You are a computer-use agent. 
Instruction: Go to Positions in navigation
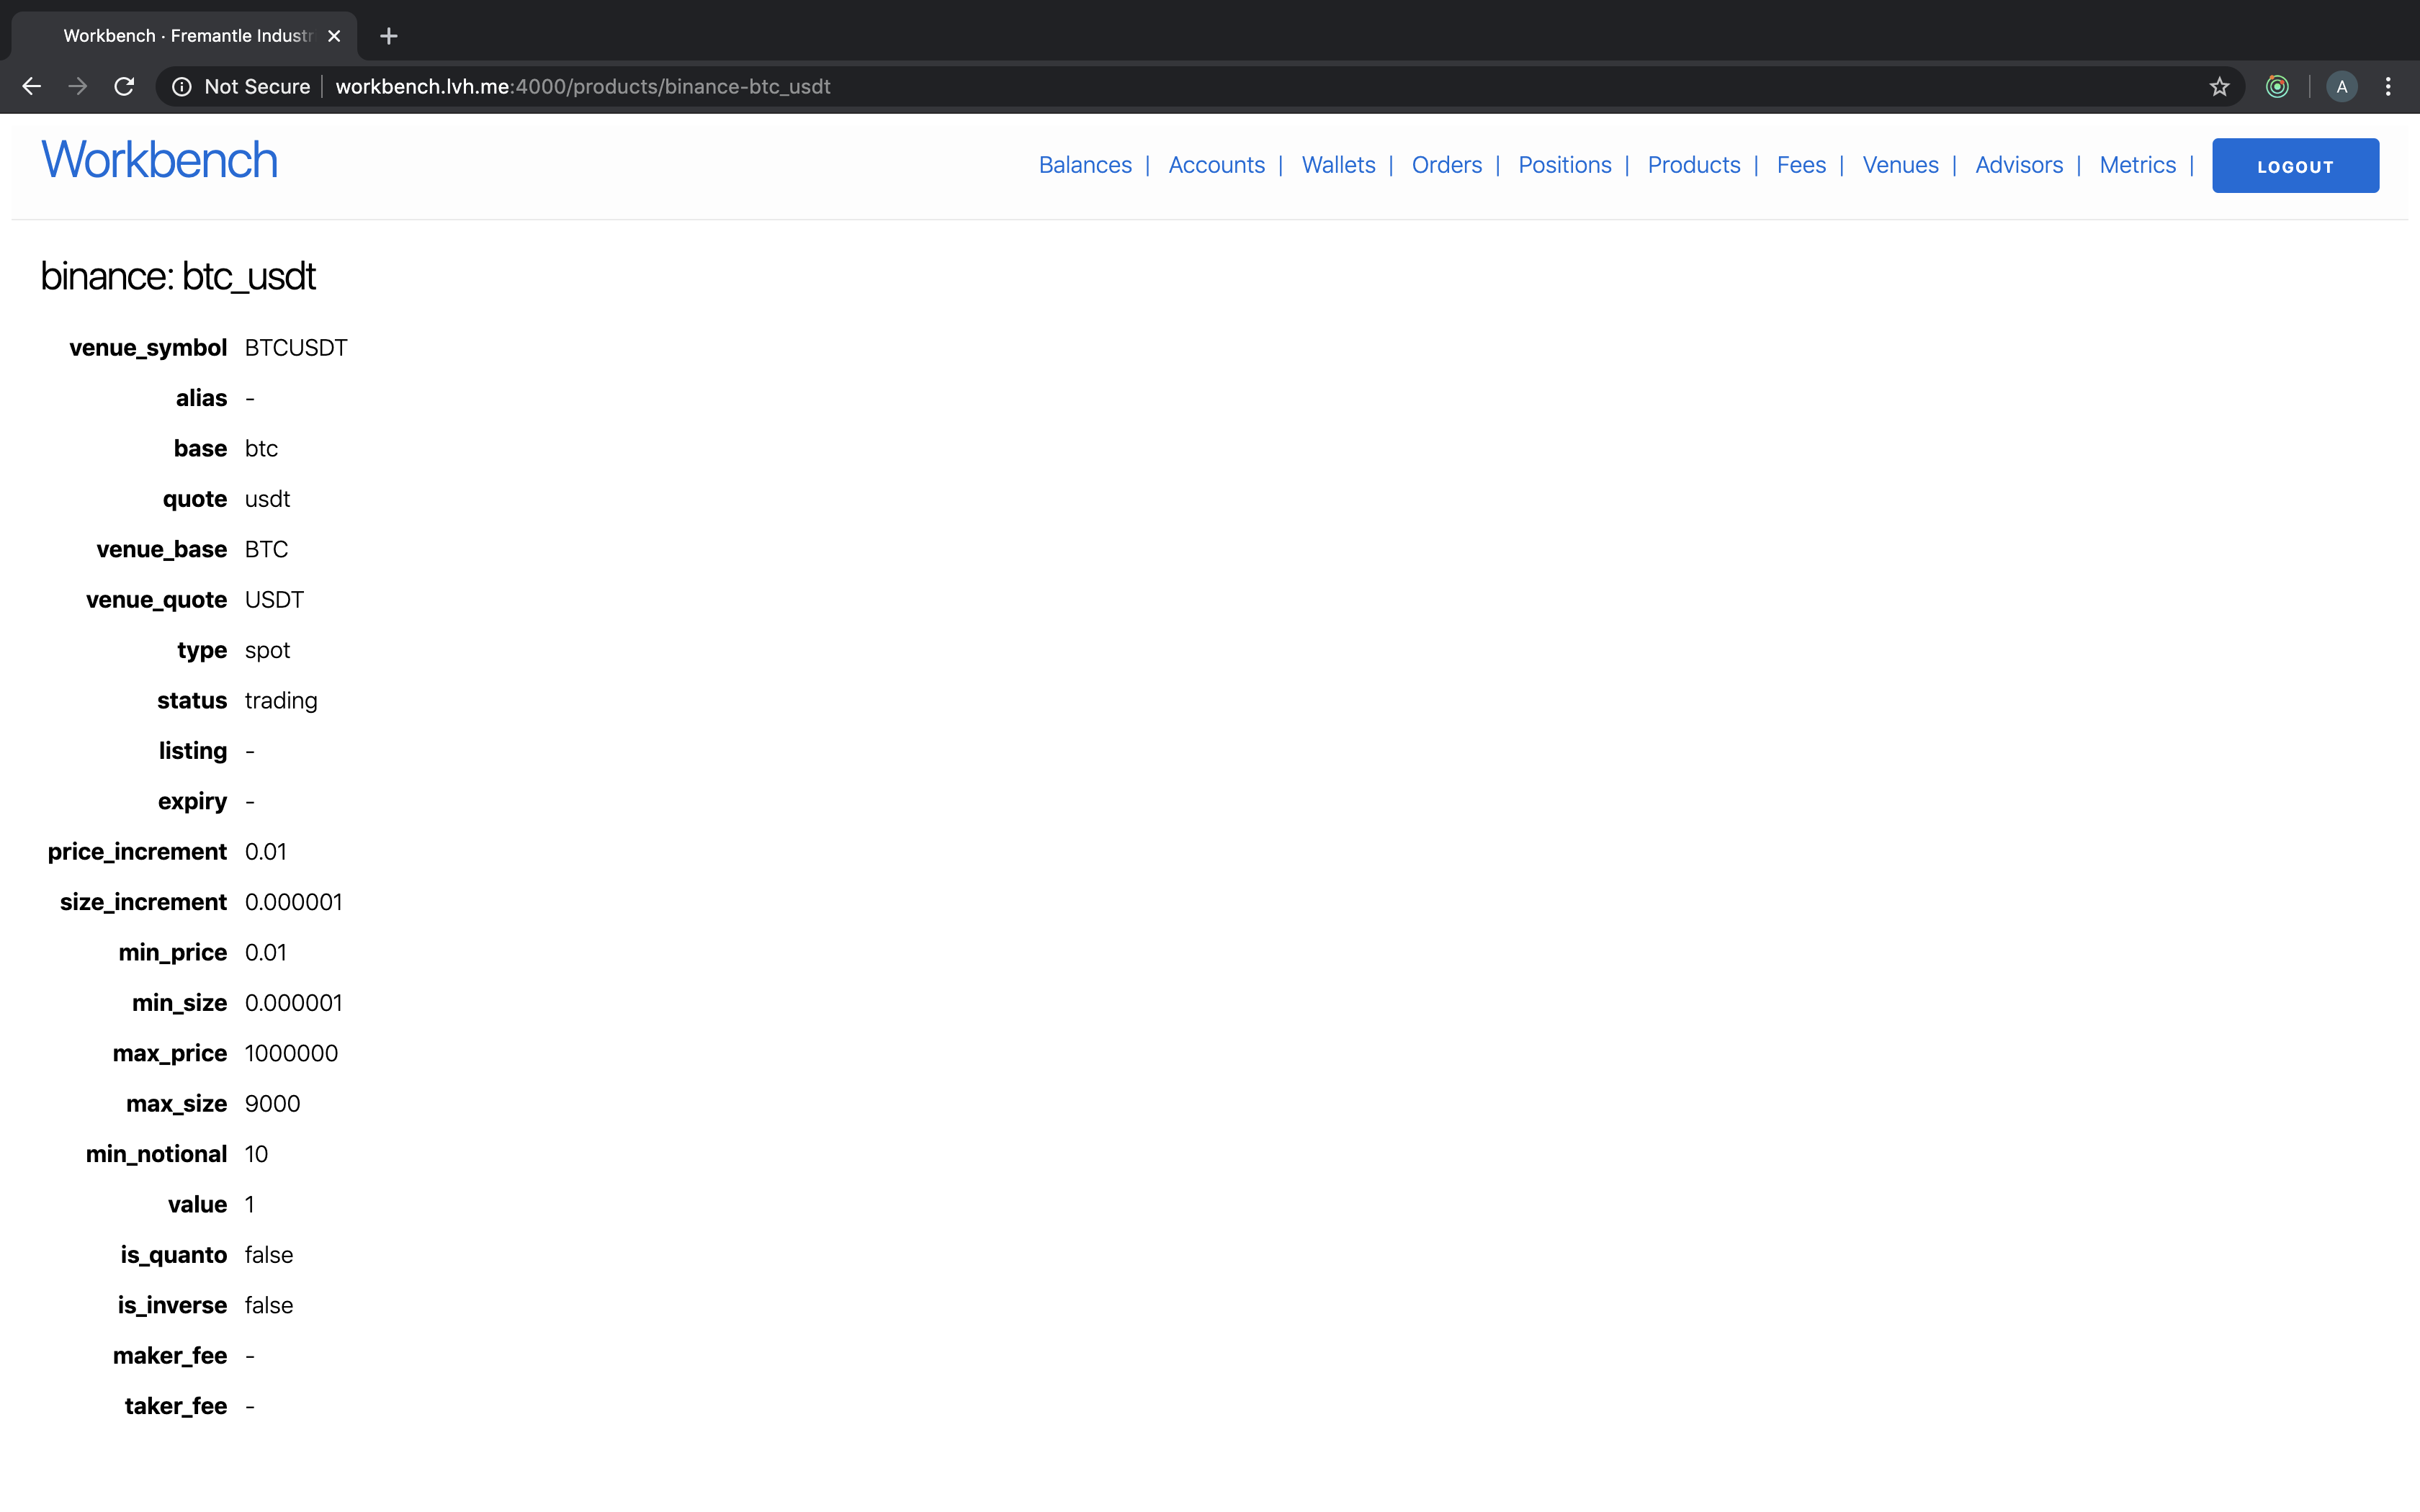pos(1564,165)
